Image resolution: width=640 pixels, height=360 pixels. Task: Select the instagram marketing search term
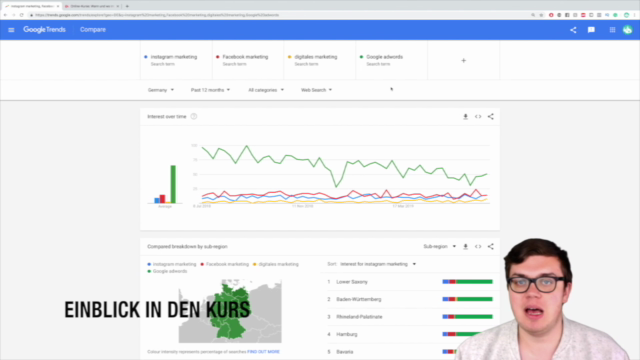tap(176, 60)
